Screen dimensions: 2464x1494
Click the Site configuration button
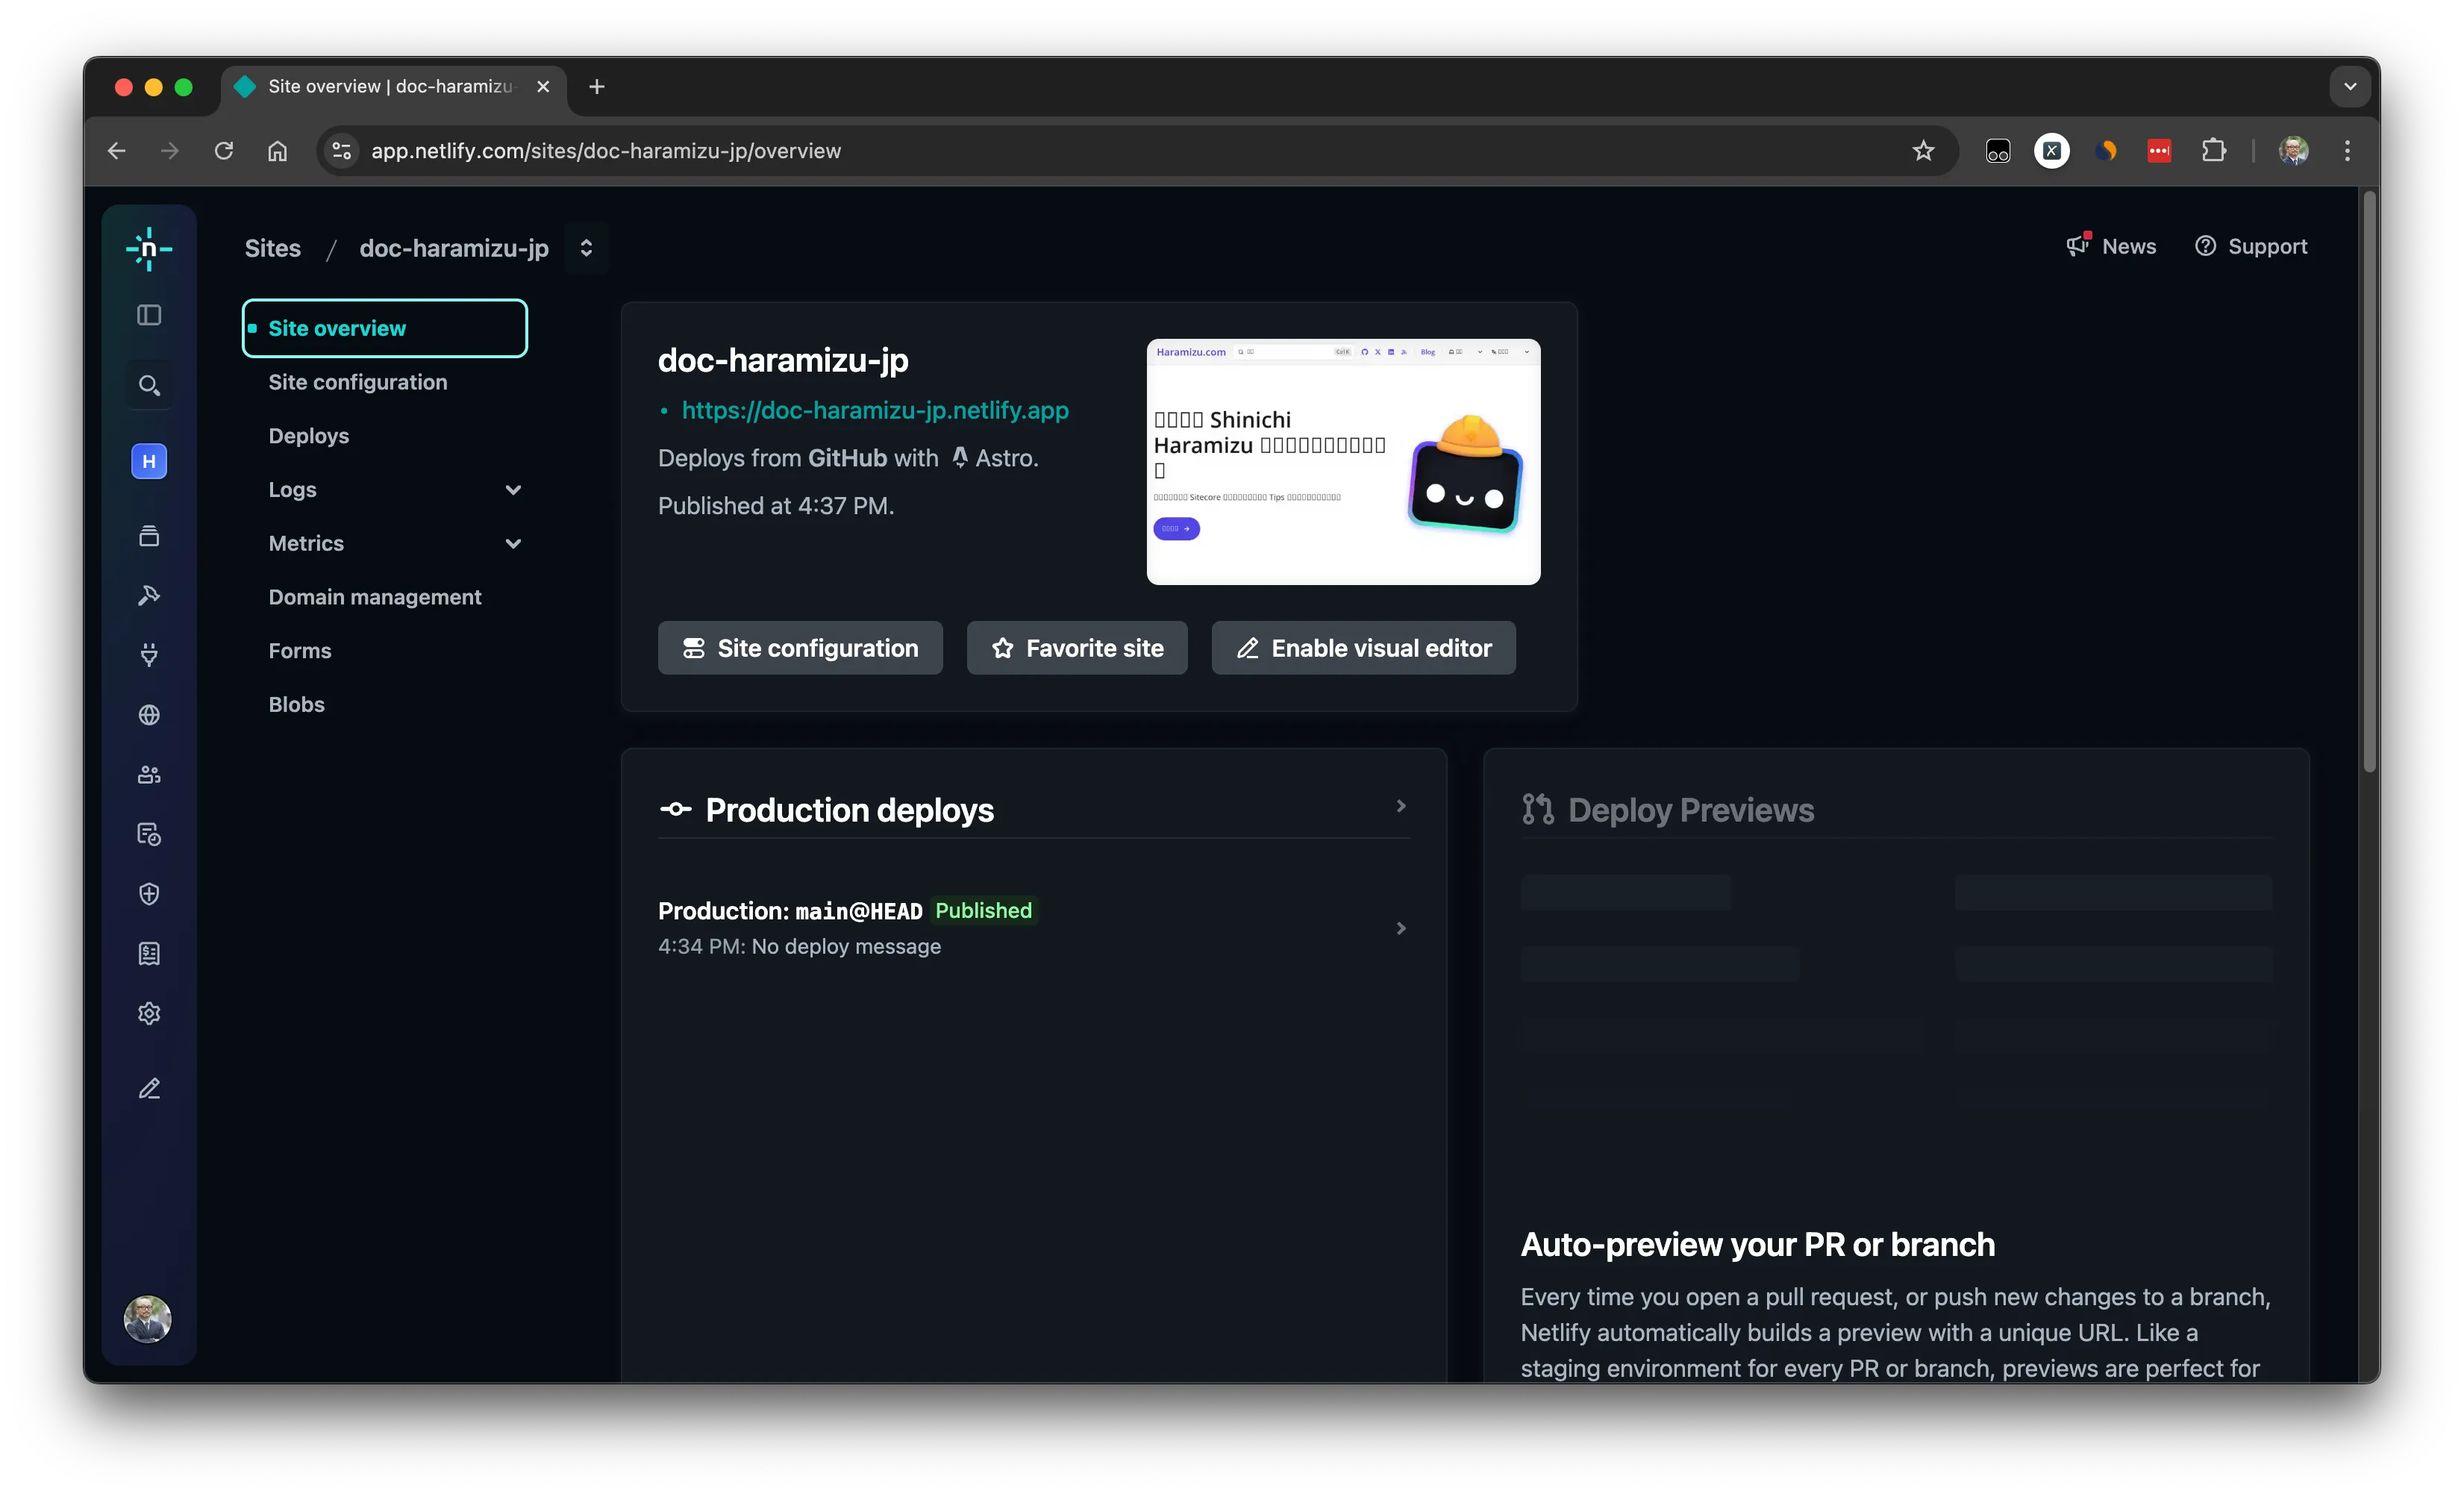(x=800, y=648)
